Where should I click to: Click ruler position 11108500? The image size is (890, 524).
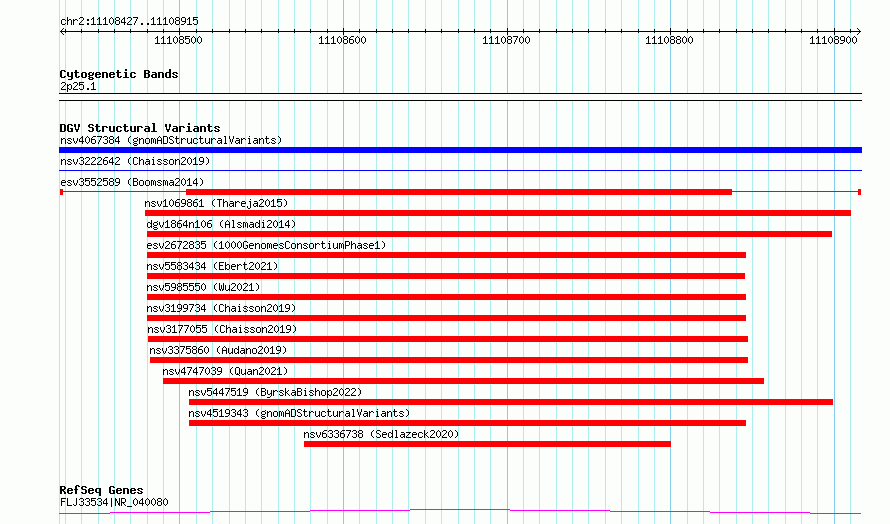click(178, 40)
